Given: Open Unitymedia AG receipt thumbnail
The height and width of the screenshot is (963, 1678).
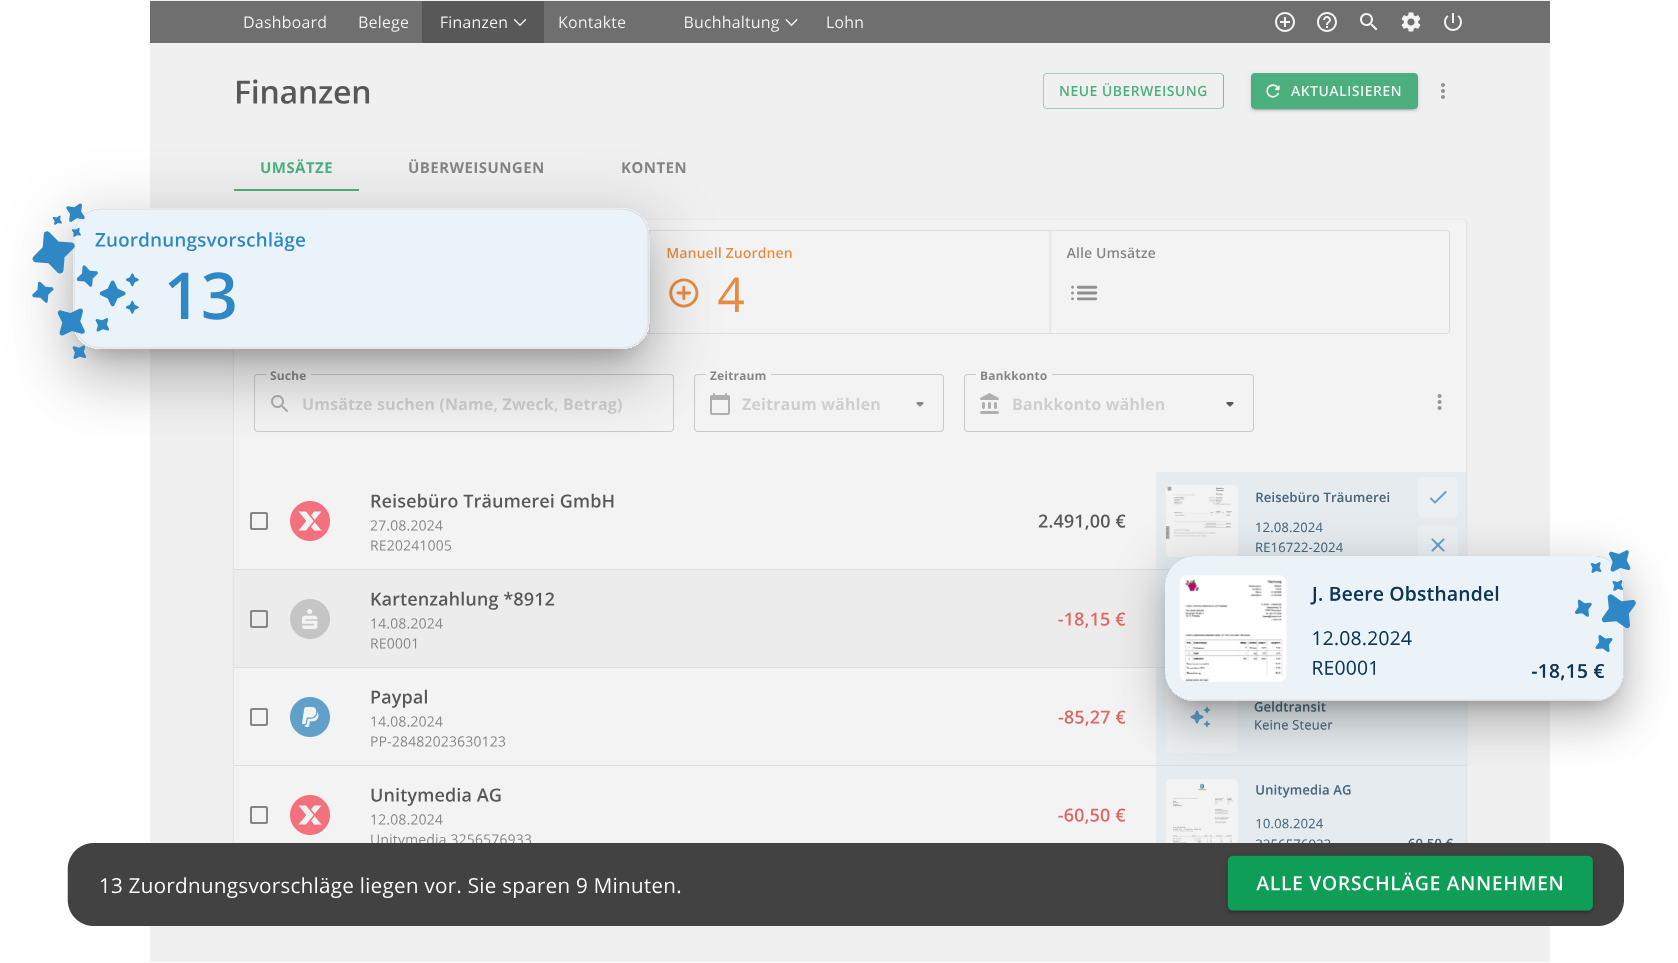Looking at the screenshot, I should (x=1201, y=812).
